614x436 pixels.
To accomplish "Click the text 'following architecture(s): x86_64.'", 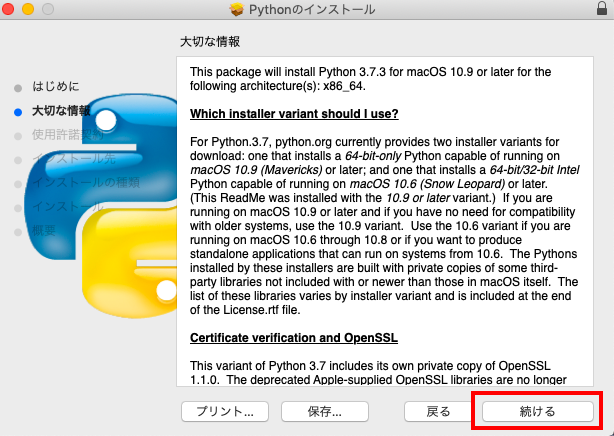I will pyautogui.click(x=278, y=86).
